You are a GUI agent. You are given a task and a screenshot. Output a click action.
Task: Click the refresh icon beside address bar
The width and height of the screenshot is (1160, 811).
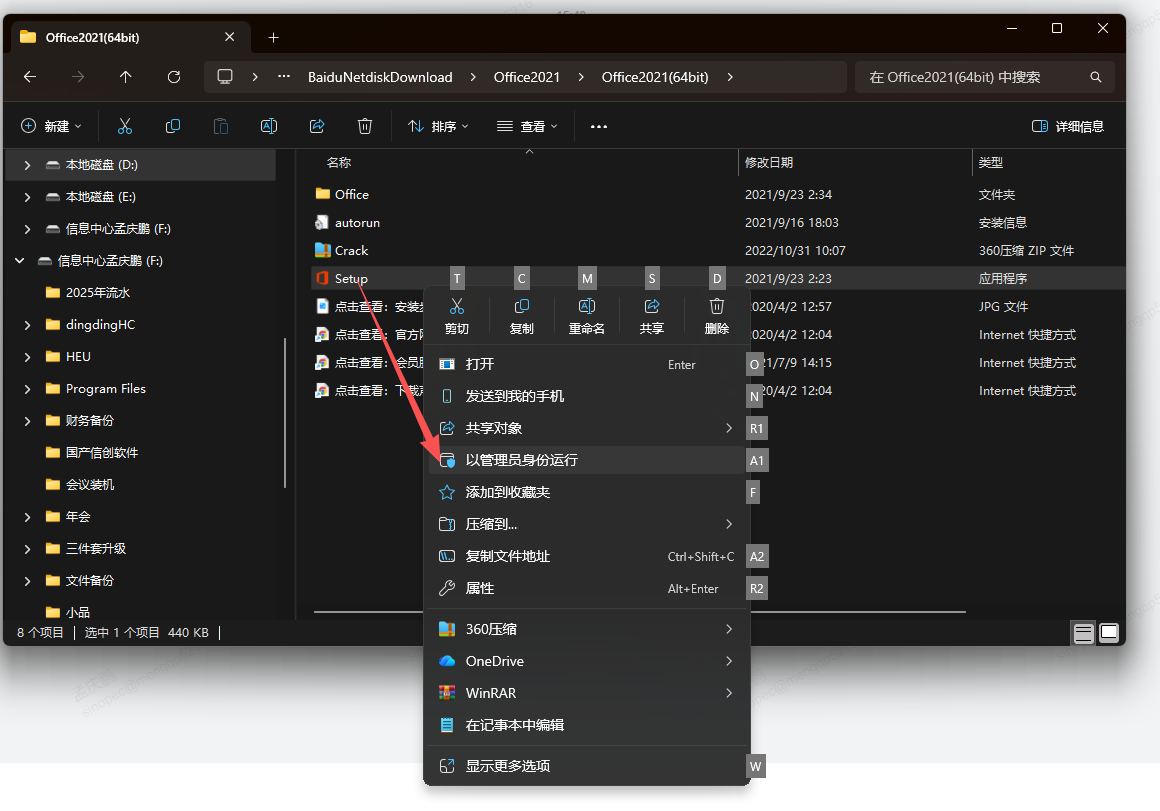(174, 77)
